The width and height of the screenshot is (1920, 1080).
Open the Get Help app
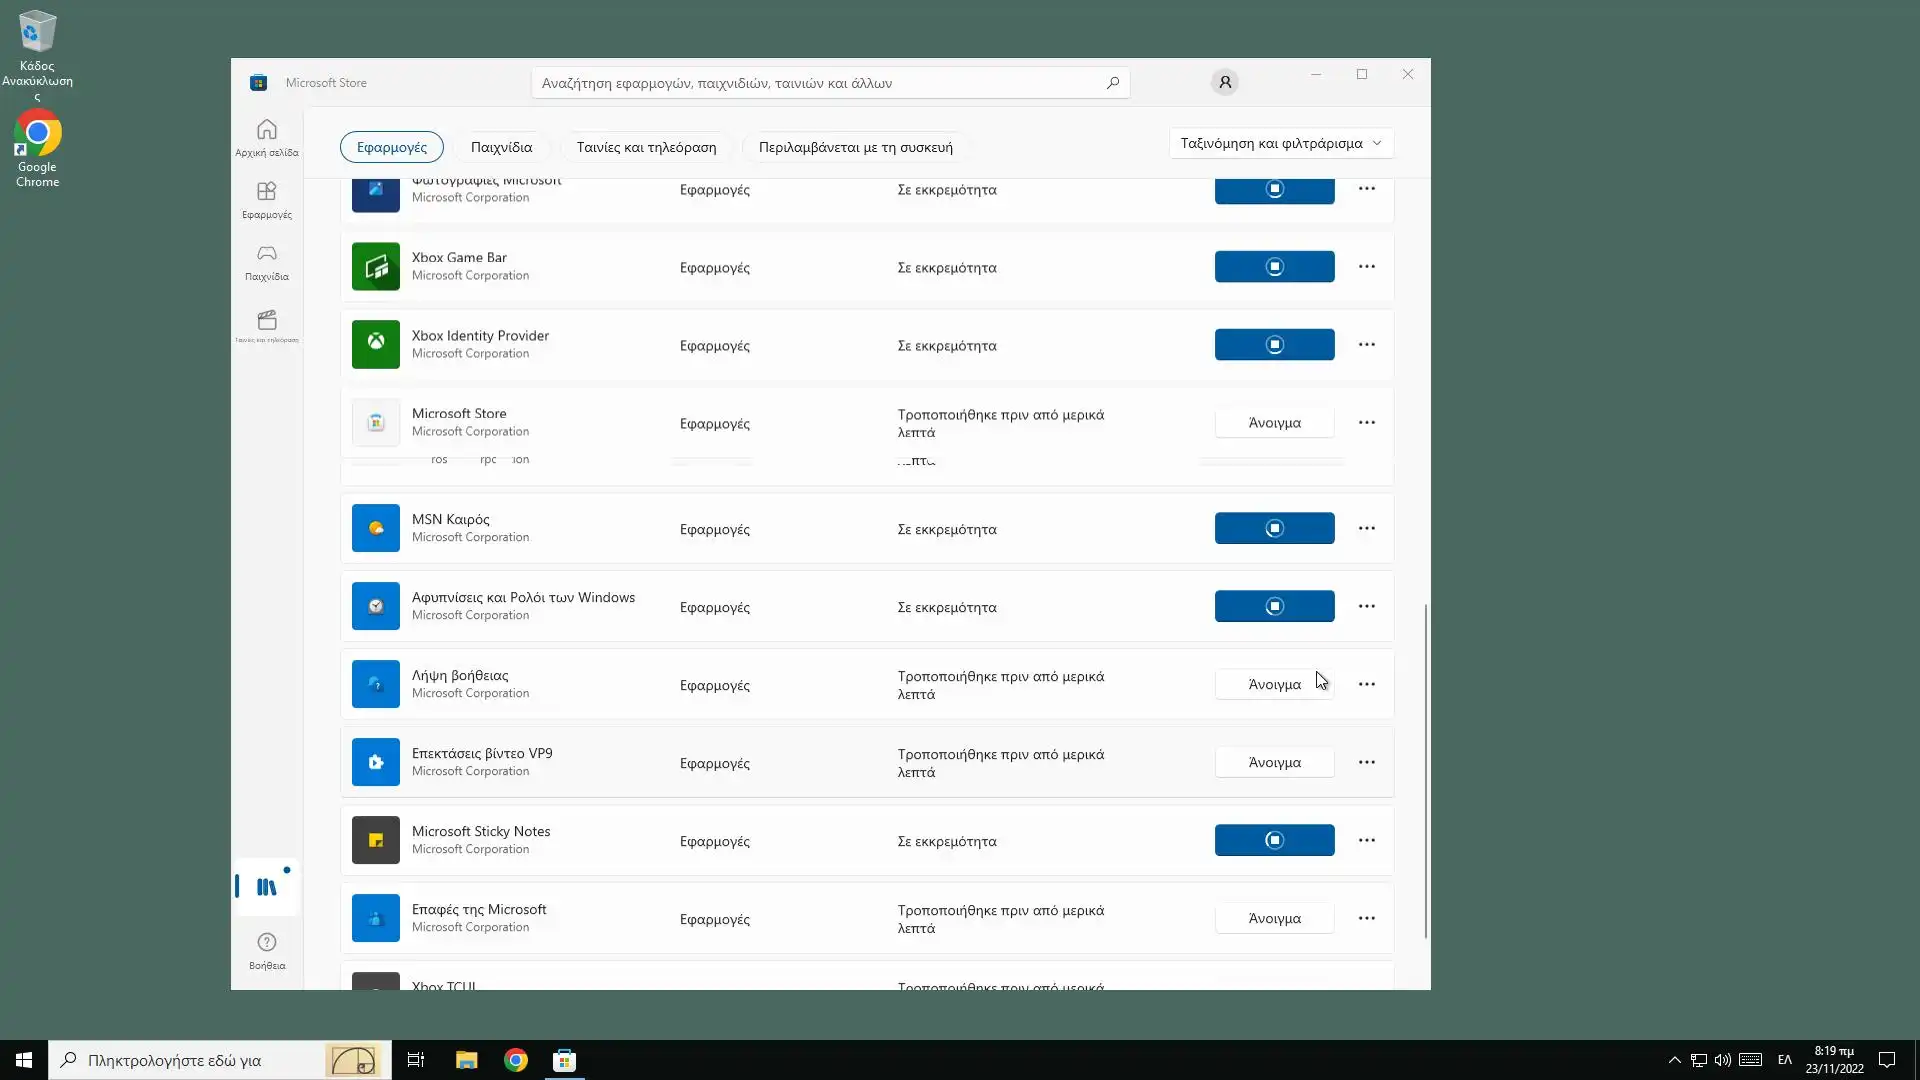coord(1274,685)
